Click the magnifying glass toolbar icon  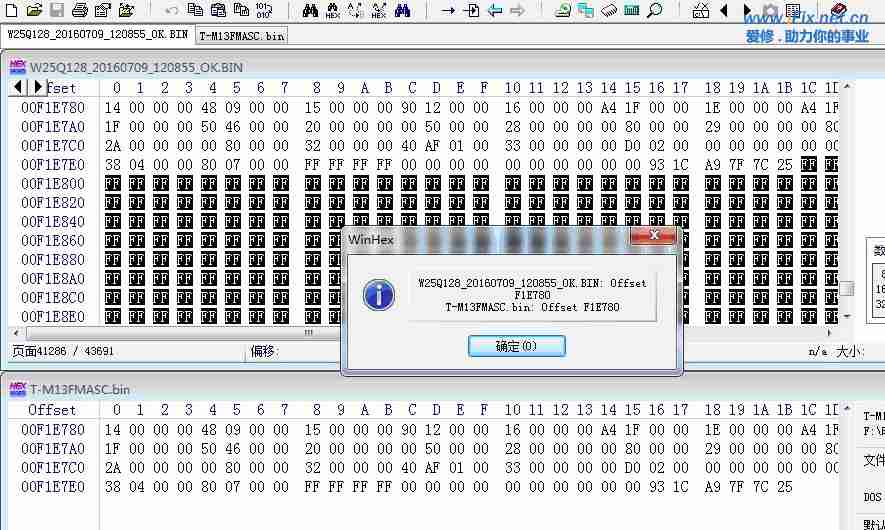(655, 11)
